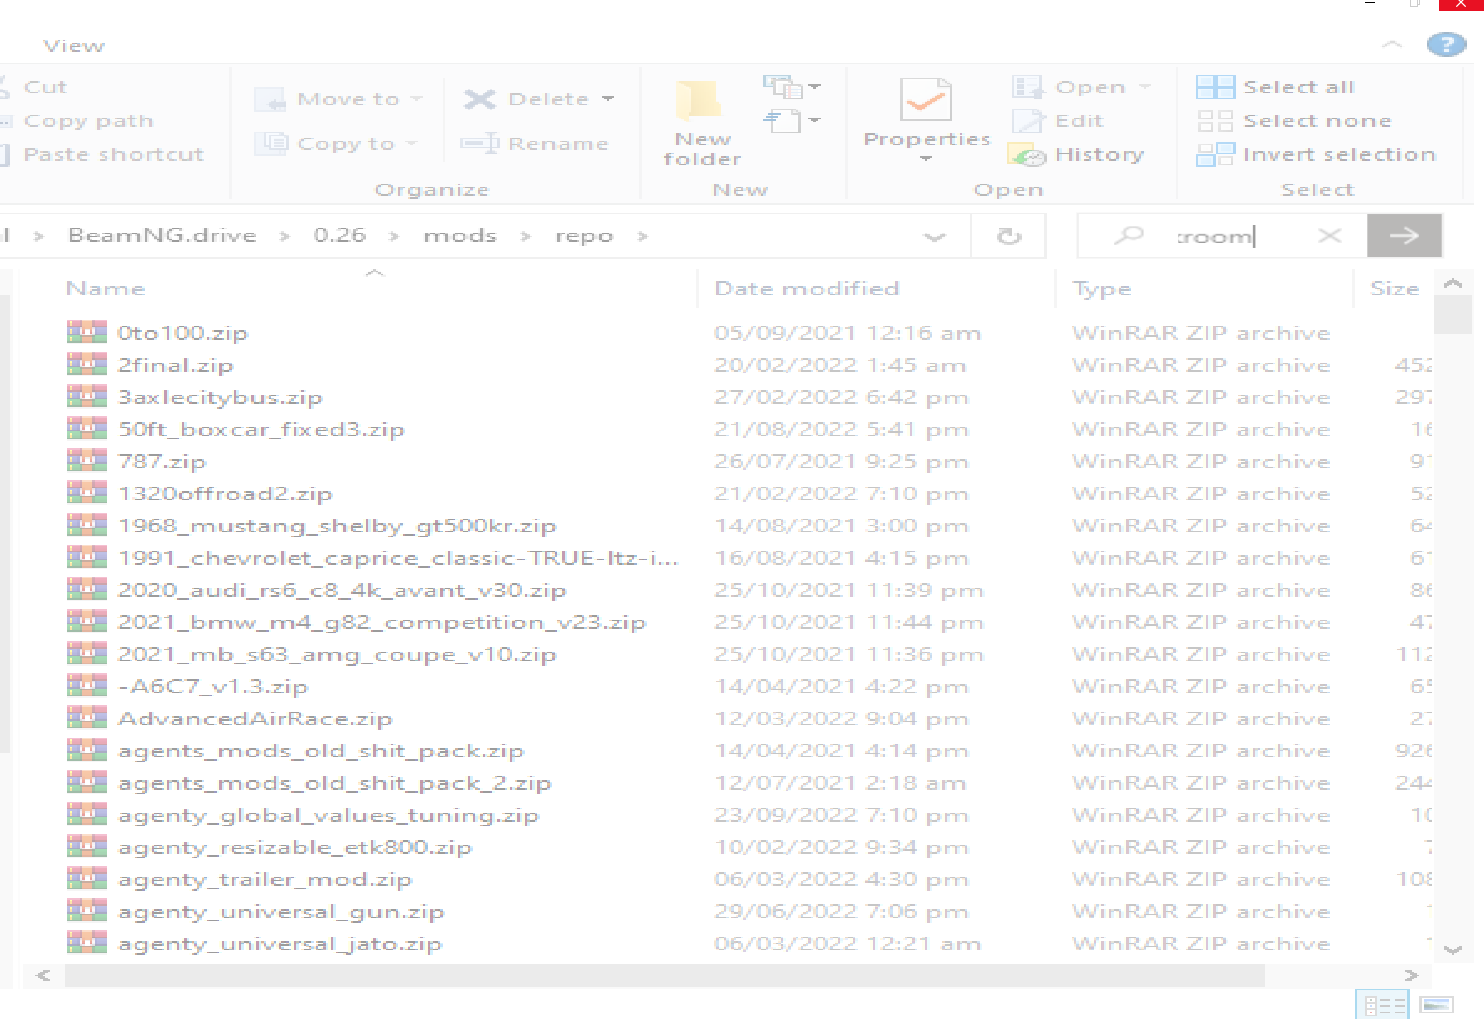Click the 1991 chevrolet caprice archive icon
This screenshot has height=1019, width=1484.
tap(87, 558)
